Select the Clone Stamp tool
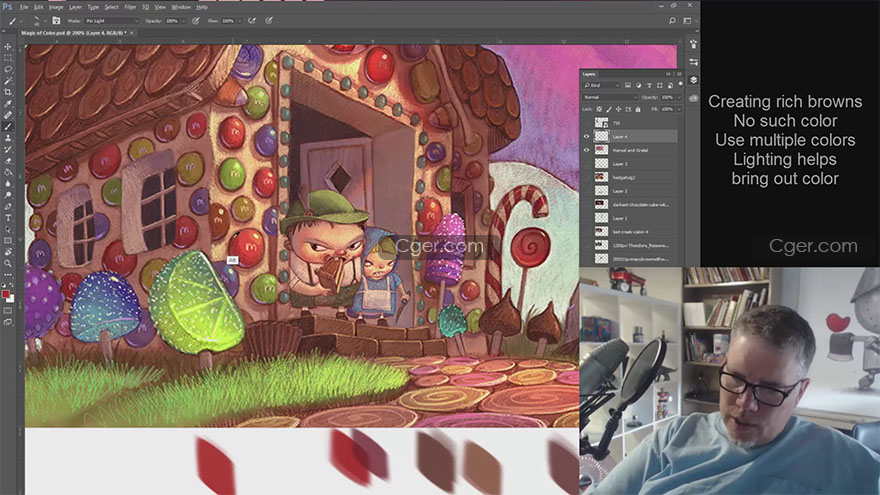The width and height of the screenshot is (880, 495). (x=8, y=138)
